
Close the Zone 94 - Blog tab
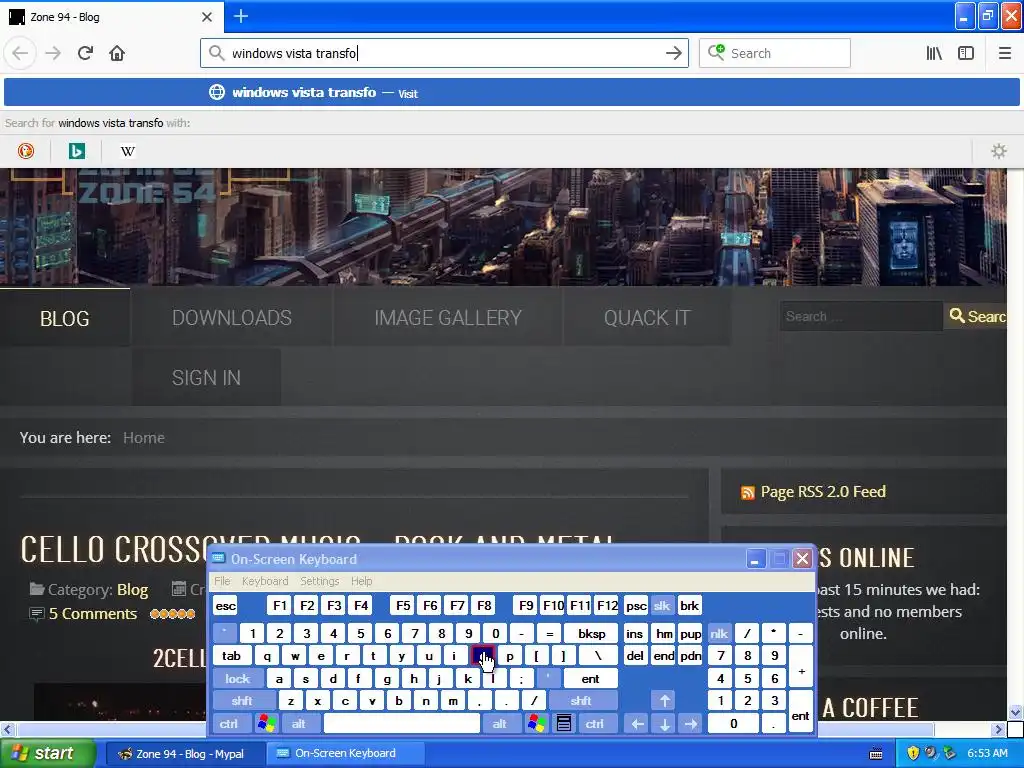(x=206, y=16)
